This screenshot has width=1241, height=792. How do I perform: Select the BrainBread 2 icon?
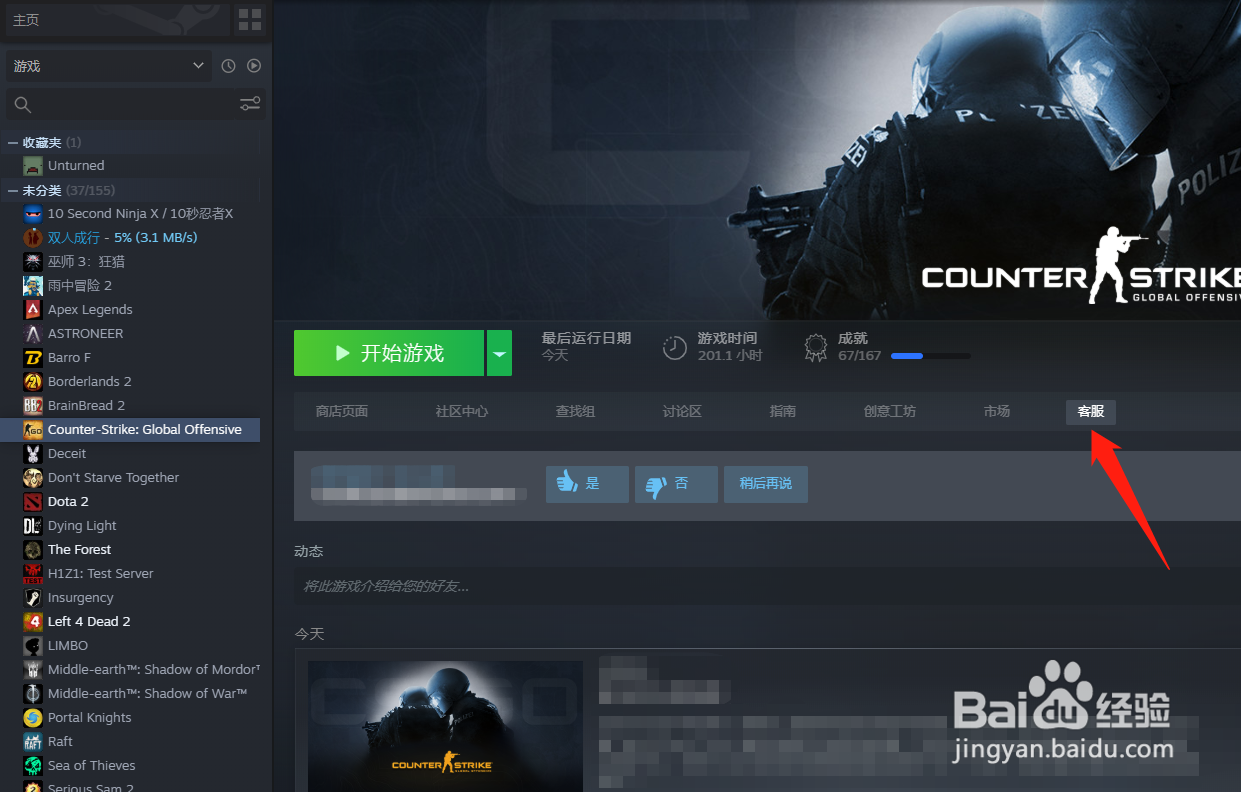tap(33, 405)
